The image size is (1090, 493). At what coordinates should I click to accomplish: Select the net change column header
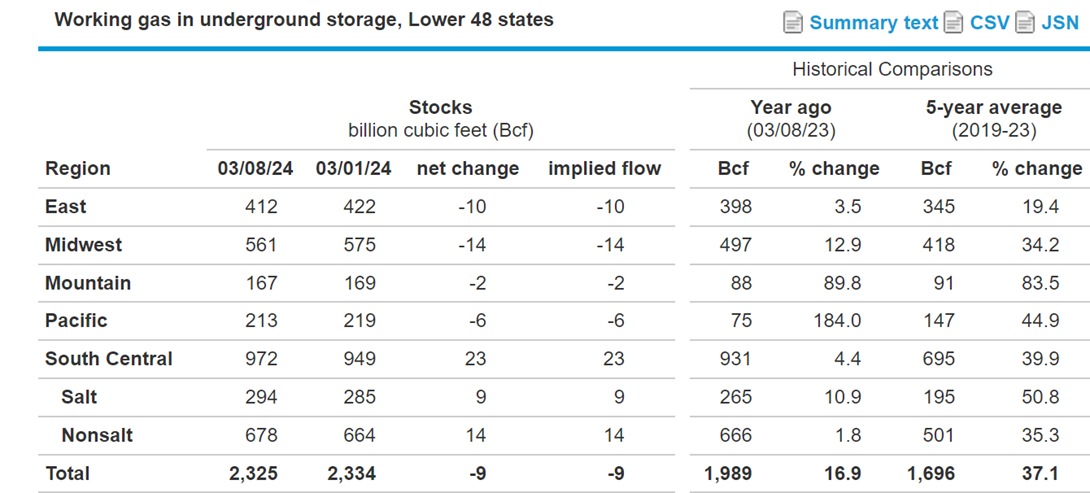[x=468, y=169]
